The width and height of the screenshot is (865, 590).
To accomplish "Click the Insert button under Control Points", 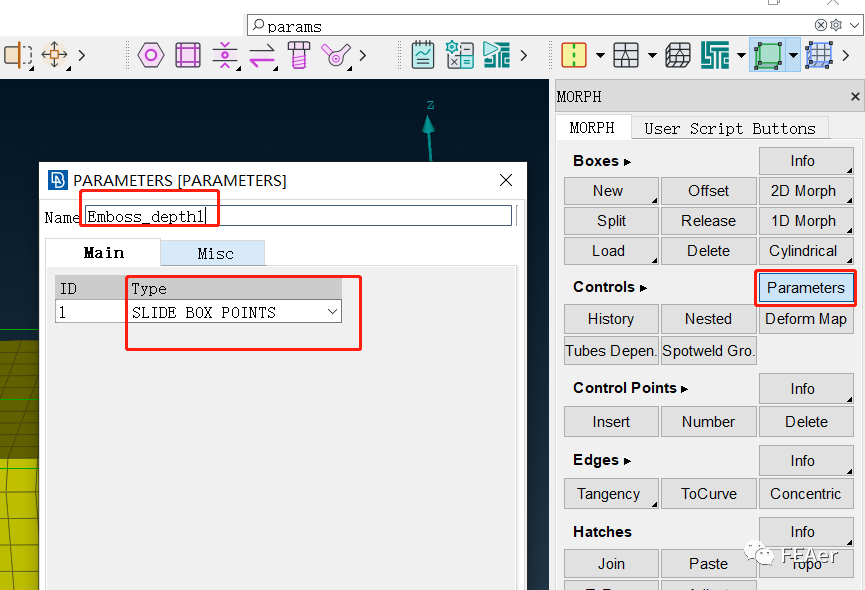I will click(611, 422).
